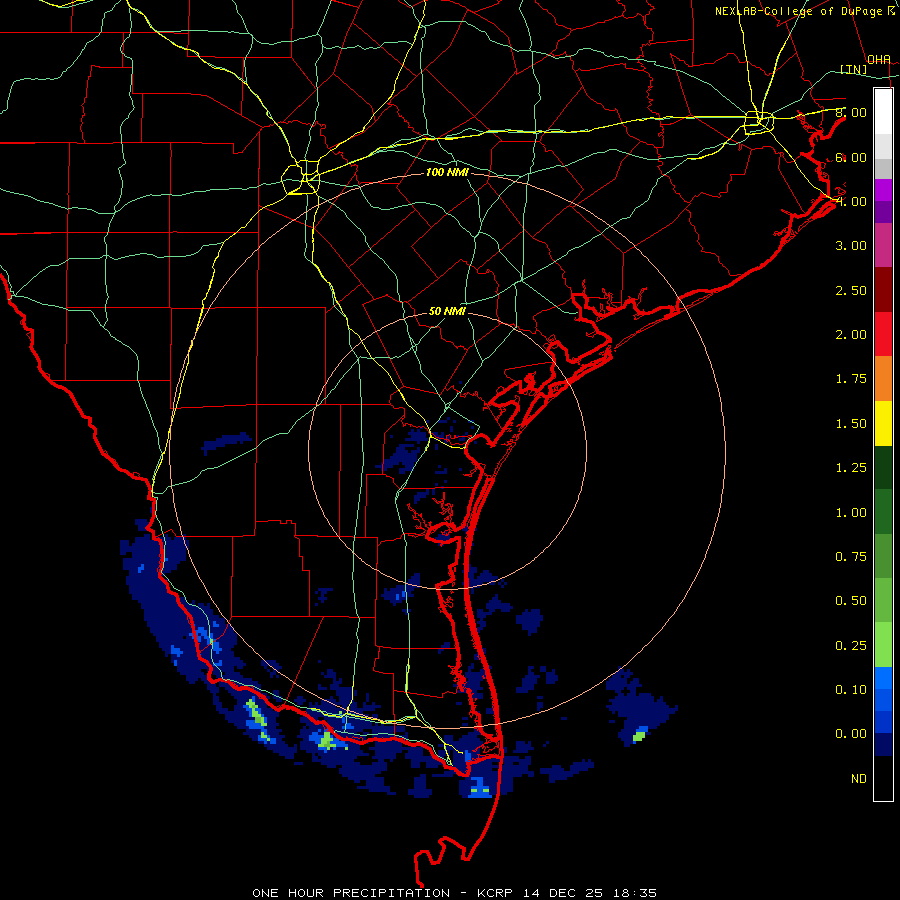Click the 0.50 legend value

(x=851, y=601)
